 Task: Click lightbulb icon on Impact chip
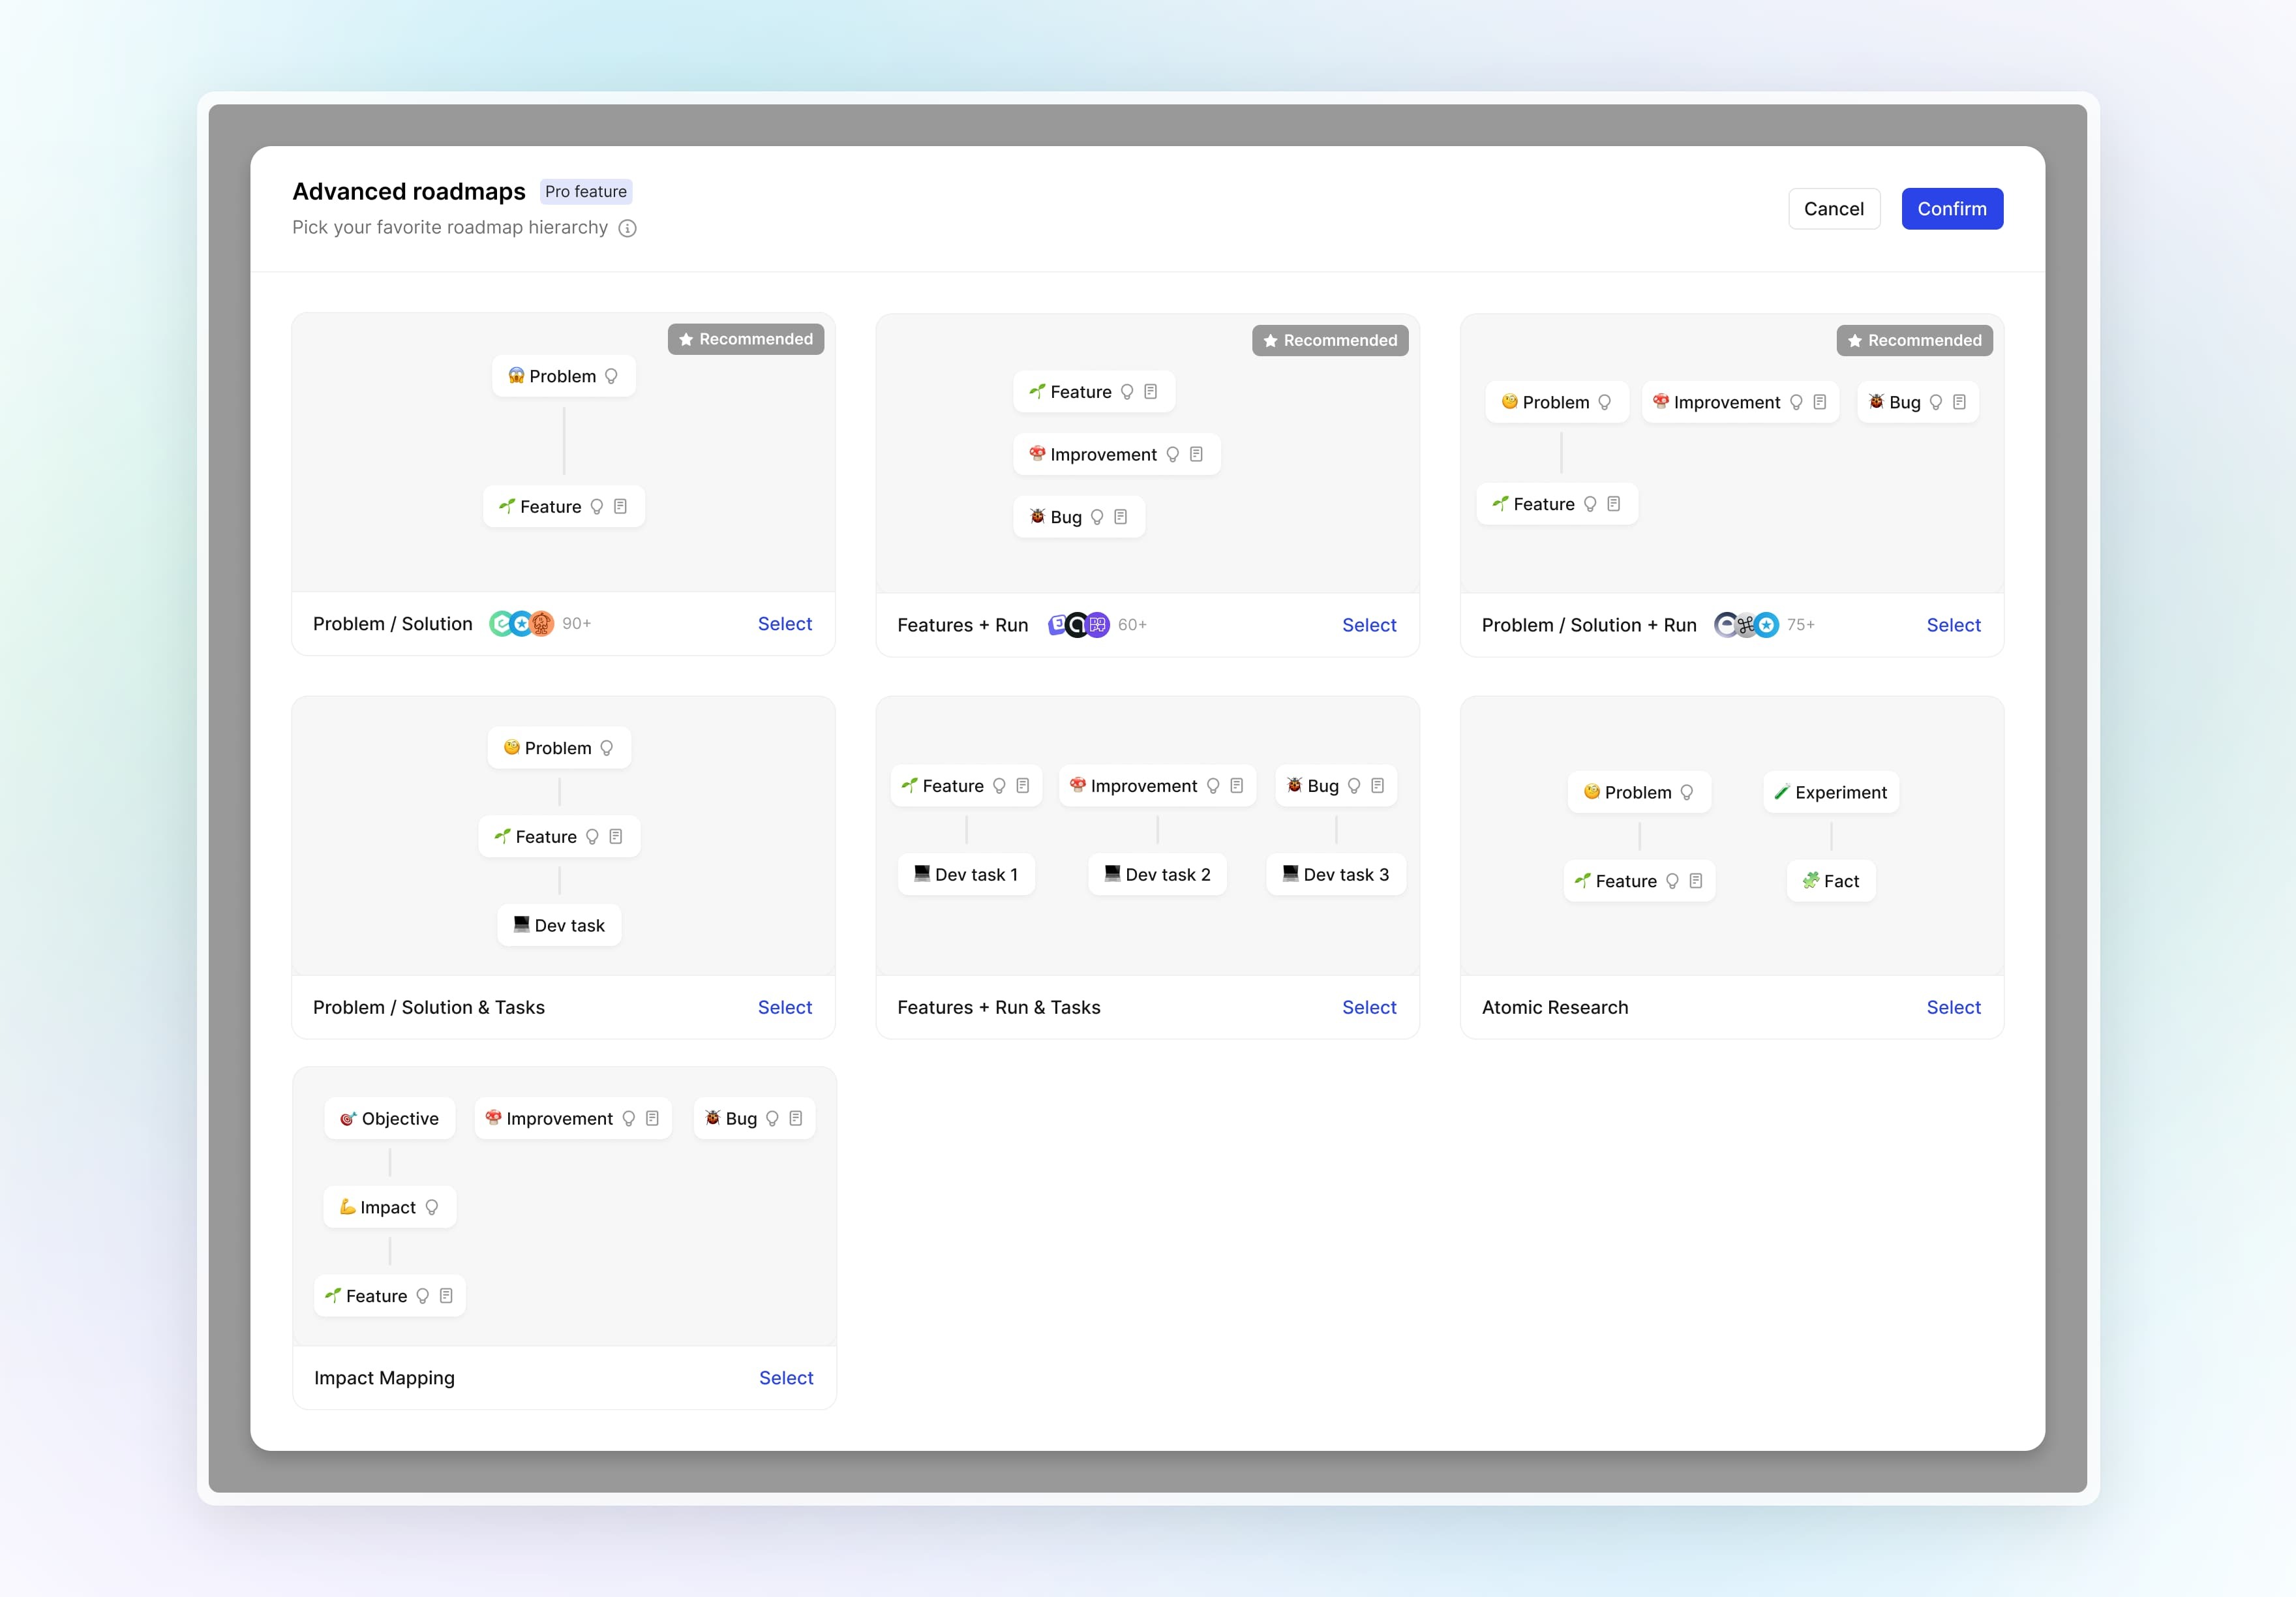pyautogui.click(x=432, y=1207)
